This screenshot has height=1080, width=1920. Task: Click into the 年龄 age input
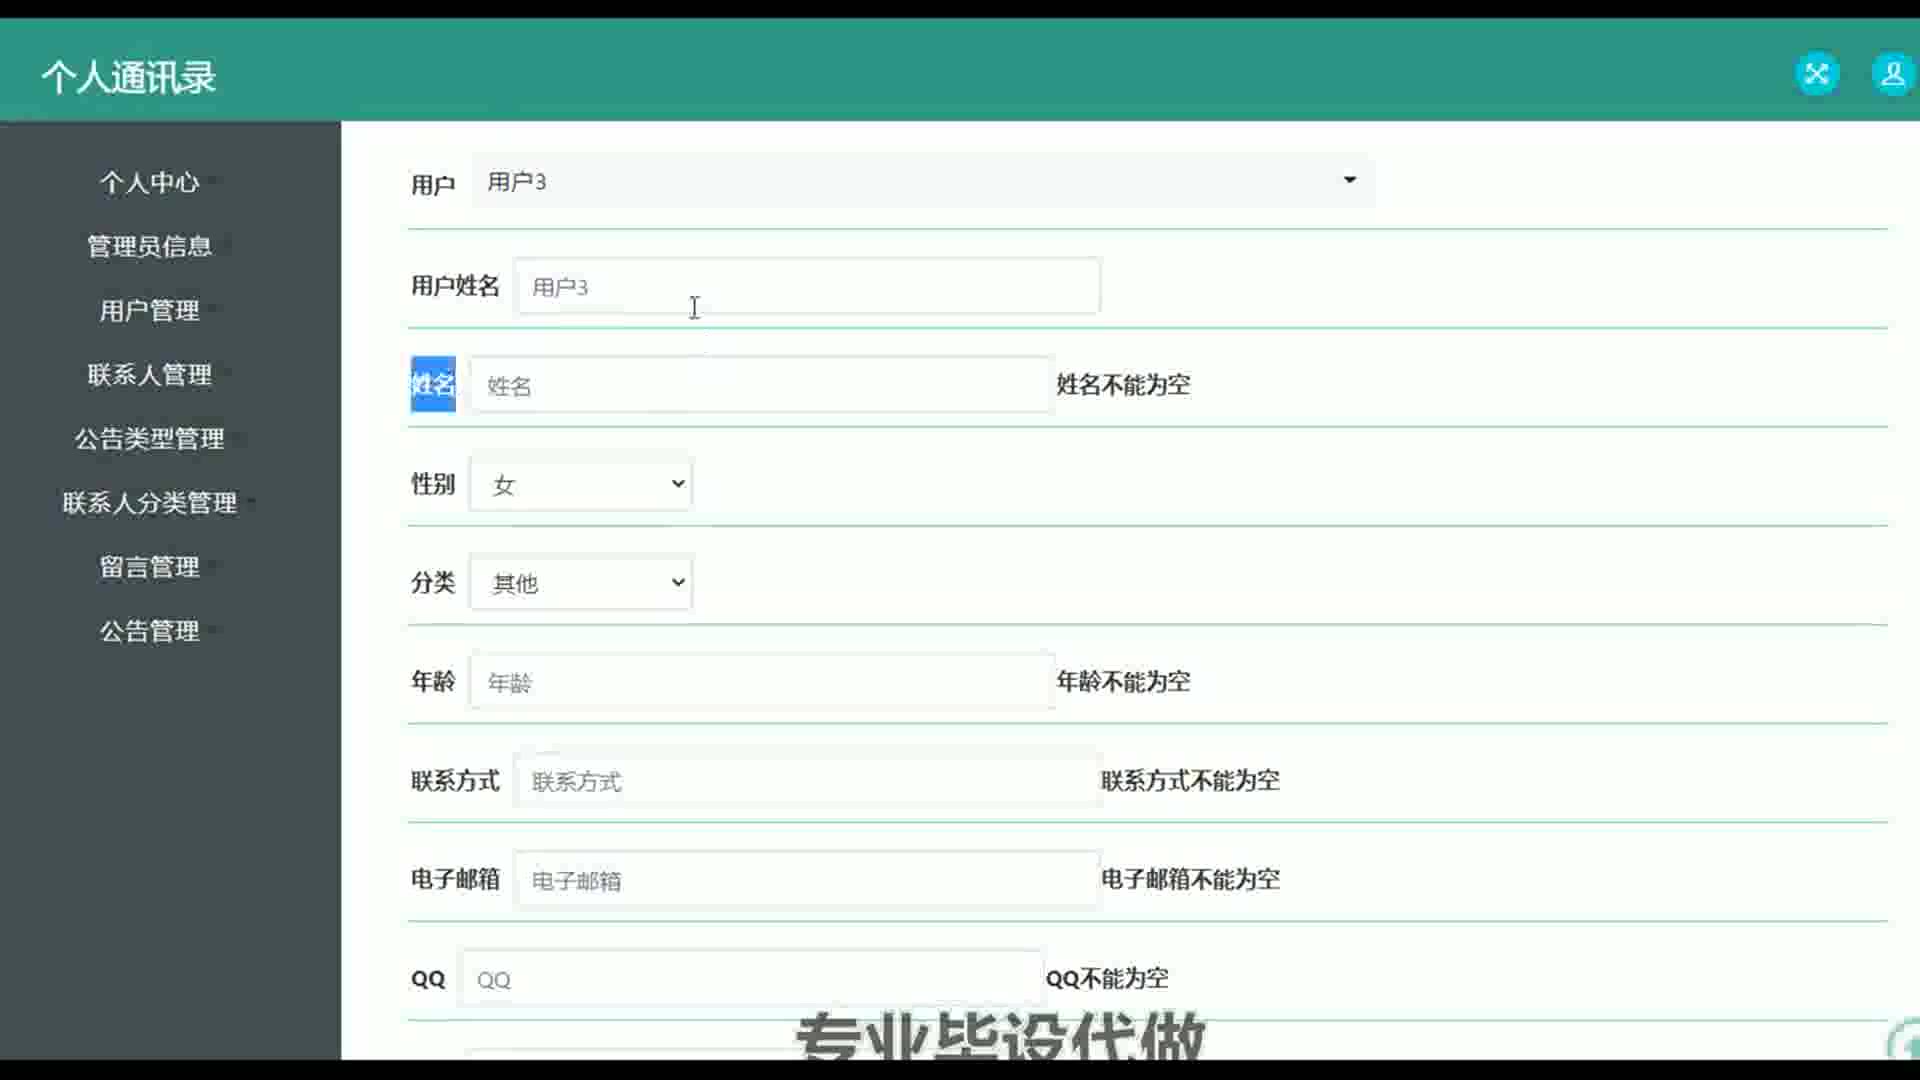coord(760,682)
